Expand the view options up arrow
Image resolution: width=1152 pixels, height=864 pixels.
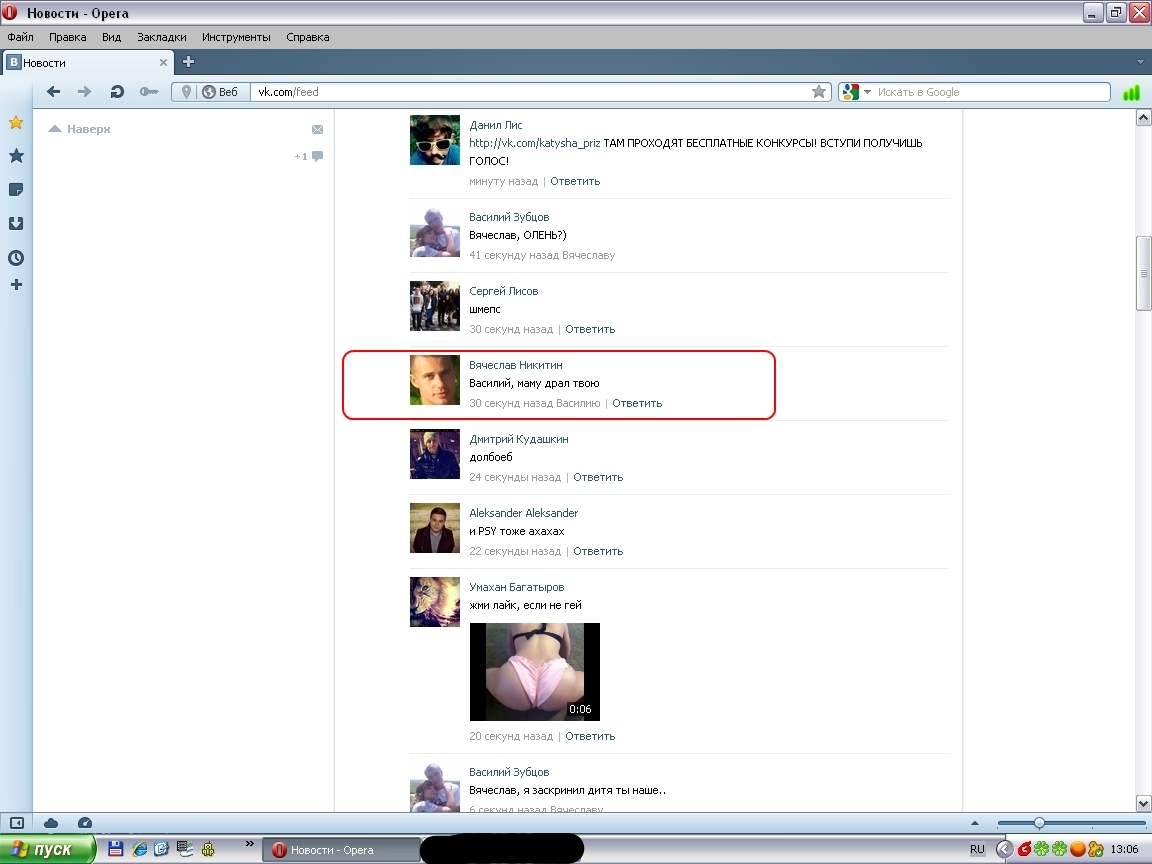[x=975, y=823]
